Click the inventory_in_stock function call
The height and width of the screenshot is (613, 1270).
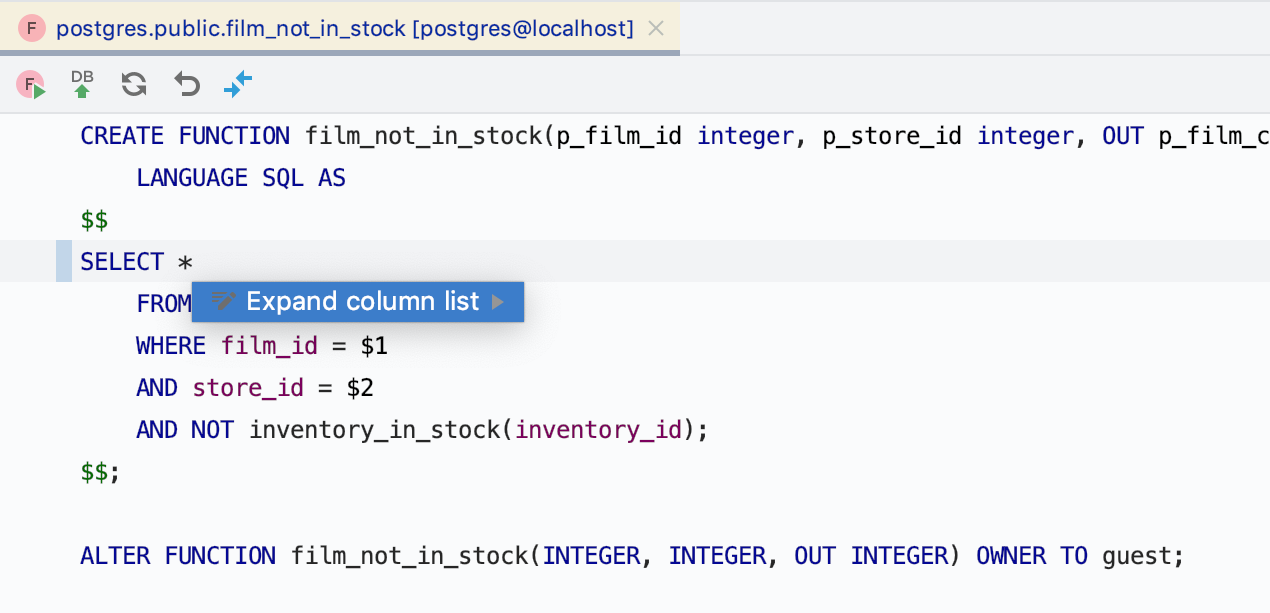tap(374, 430)
